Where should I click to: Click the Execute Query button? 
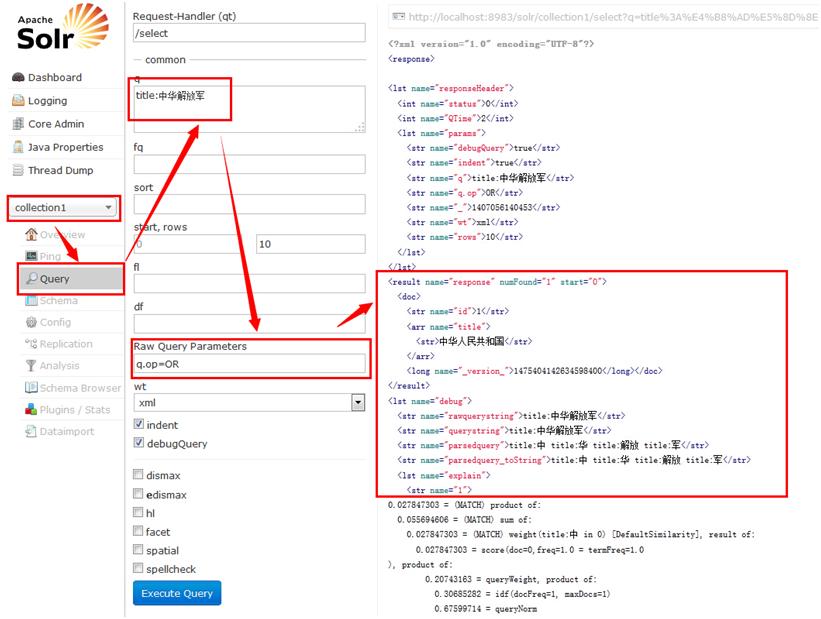click(x=177, y=593)
